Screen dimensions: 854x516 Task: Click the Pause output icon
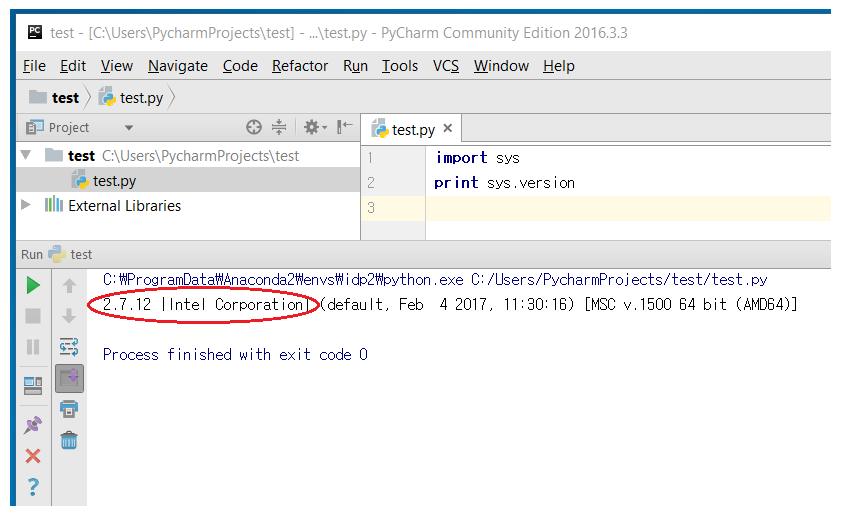(33, 347)
